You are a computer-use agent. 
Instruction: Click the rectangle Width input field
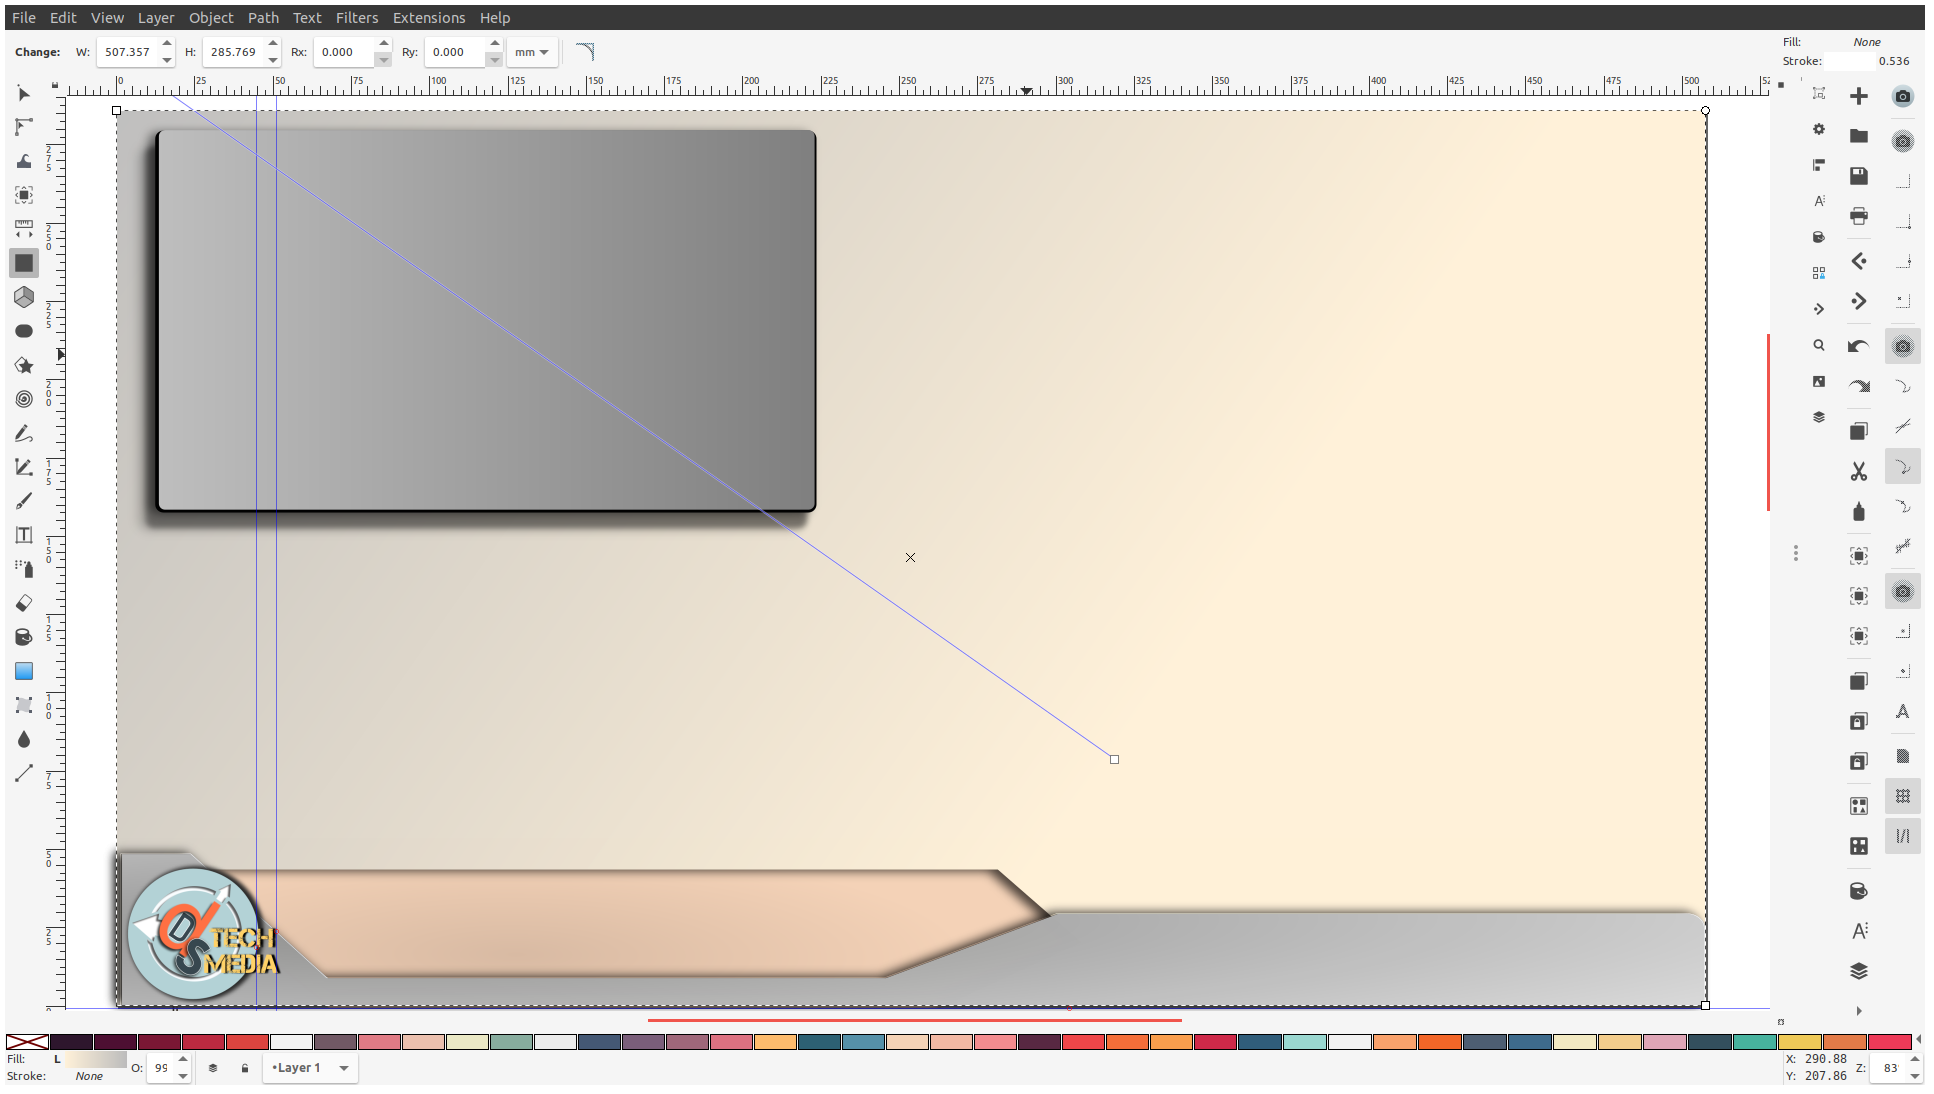[128, 52]
